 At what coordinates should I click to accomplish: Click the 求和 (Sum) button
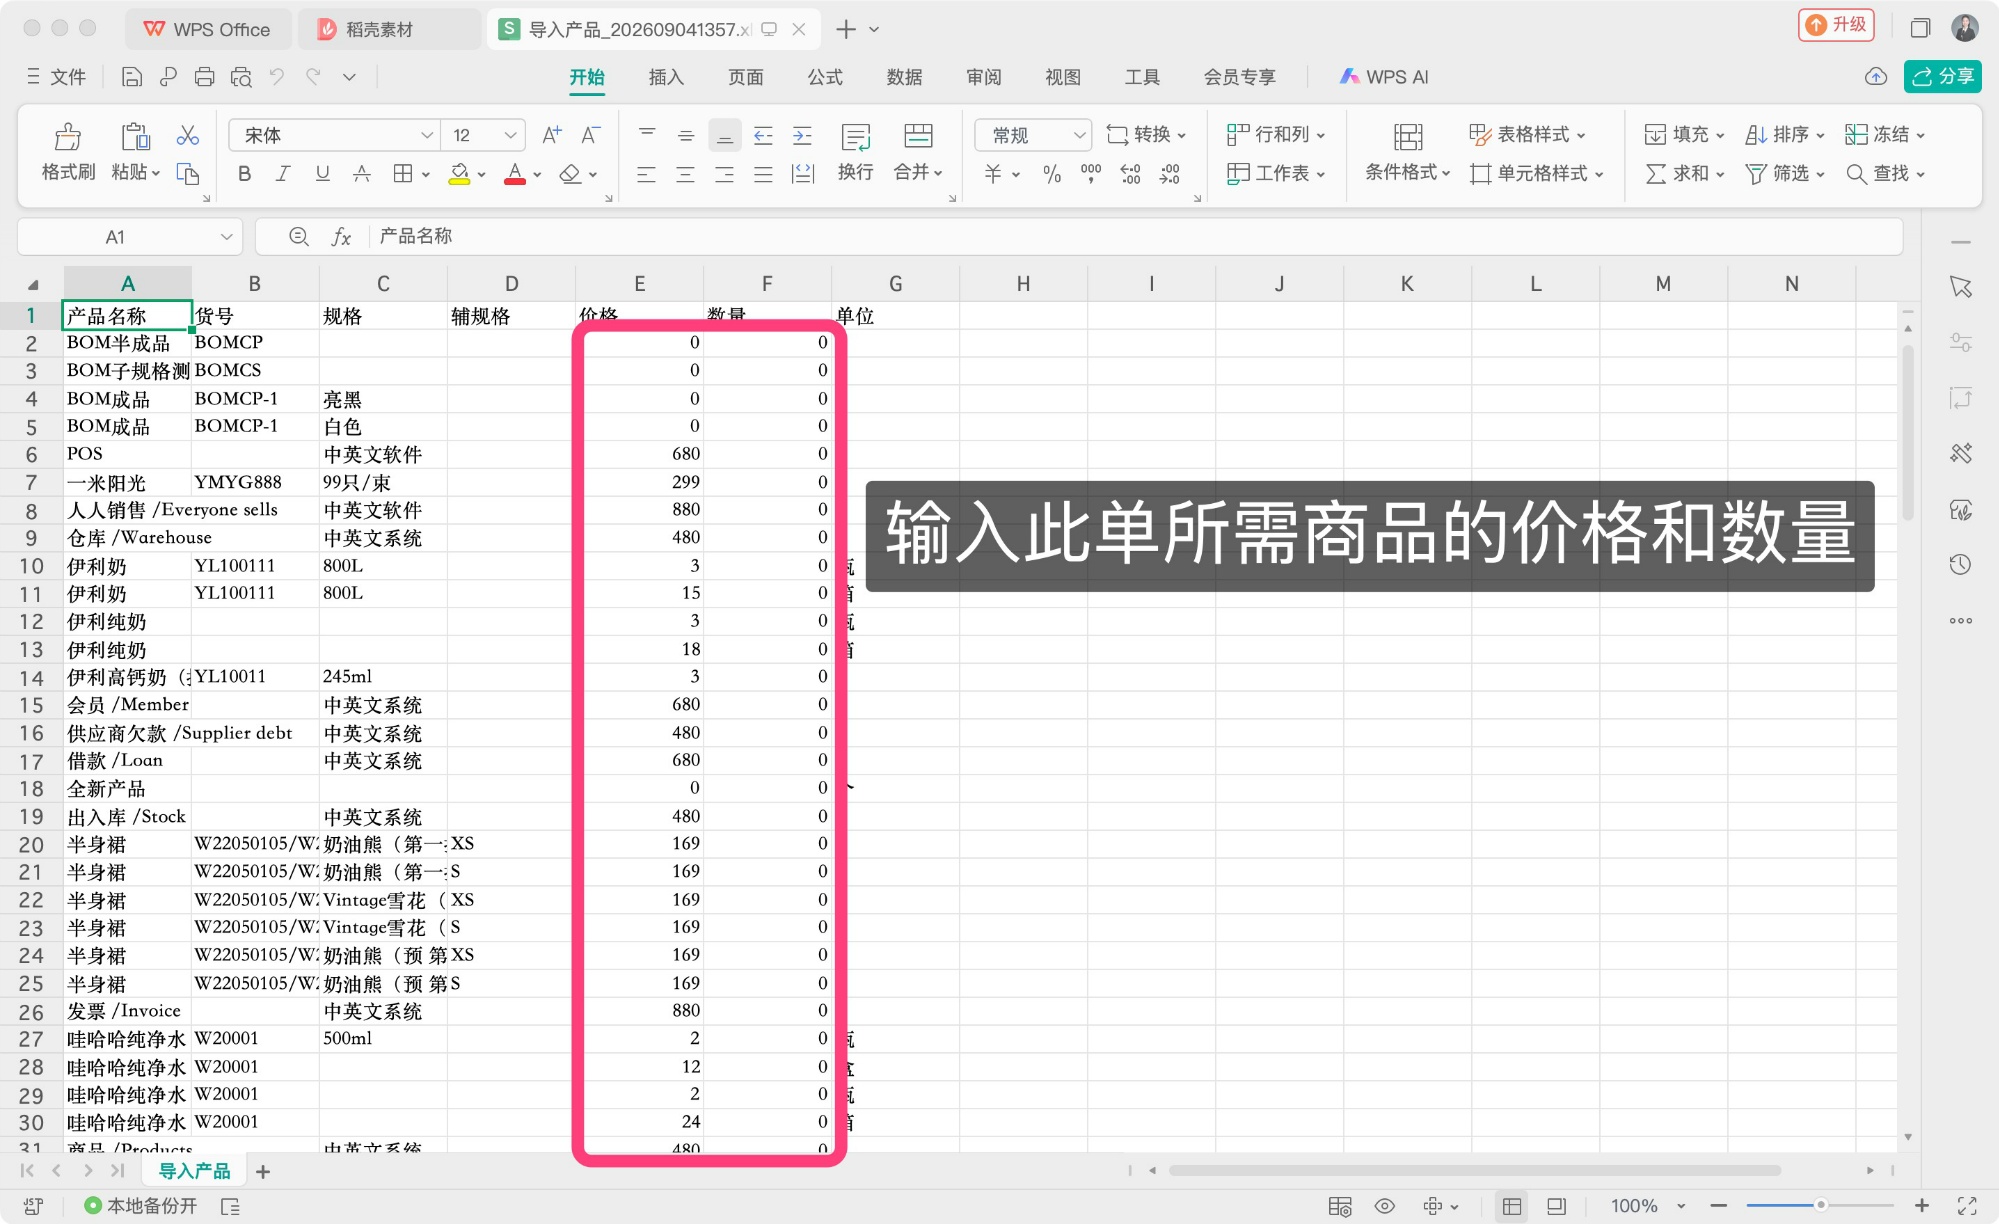click(x=1685, y=174)
